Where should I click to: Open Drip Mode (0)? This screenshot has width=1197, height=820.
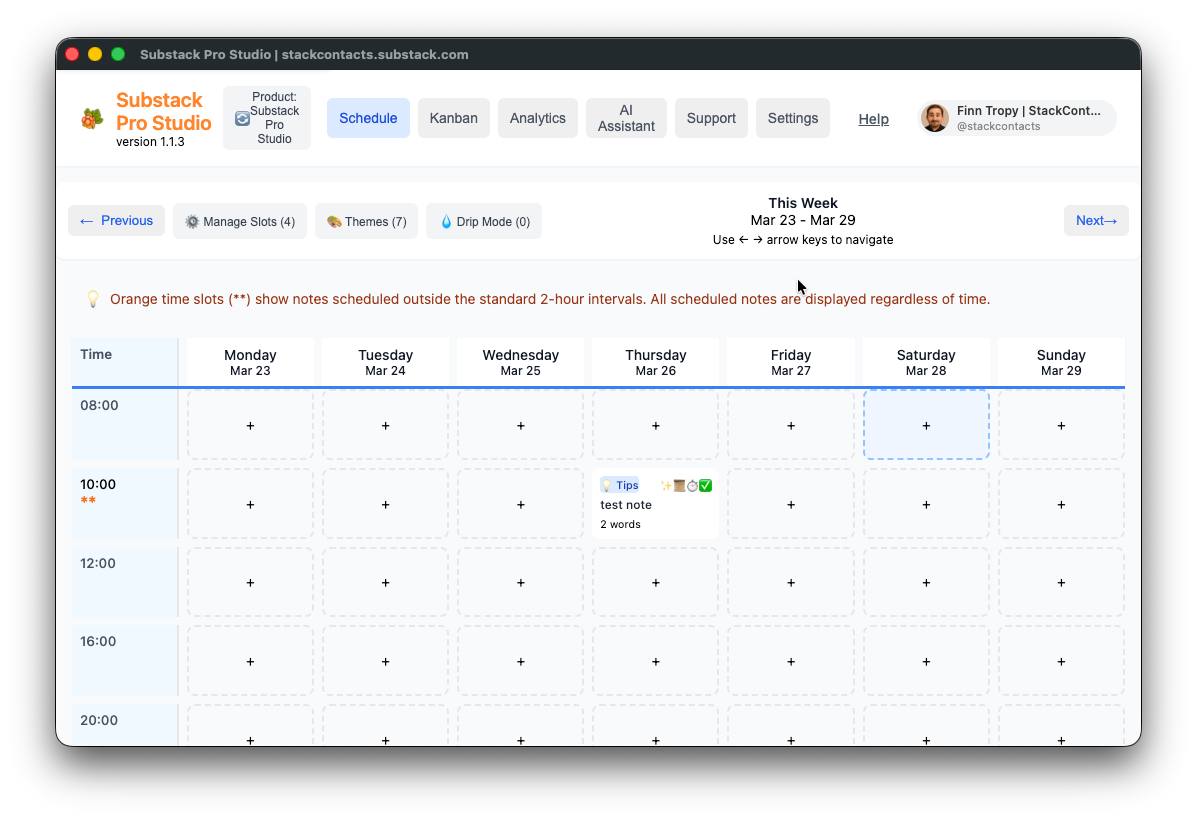(484, 221)
